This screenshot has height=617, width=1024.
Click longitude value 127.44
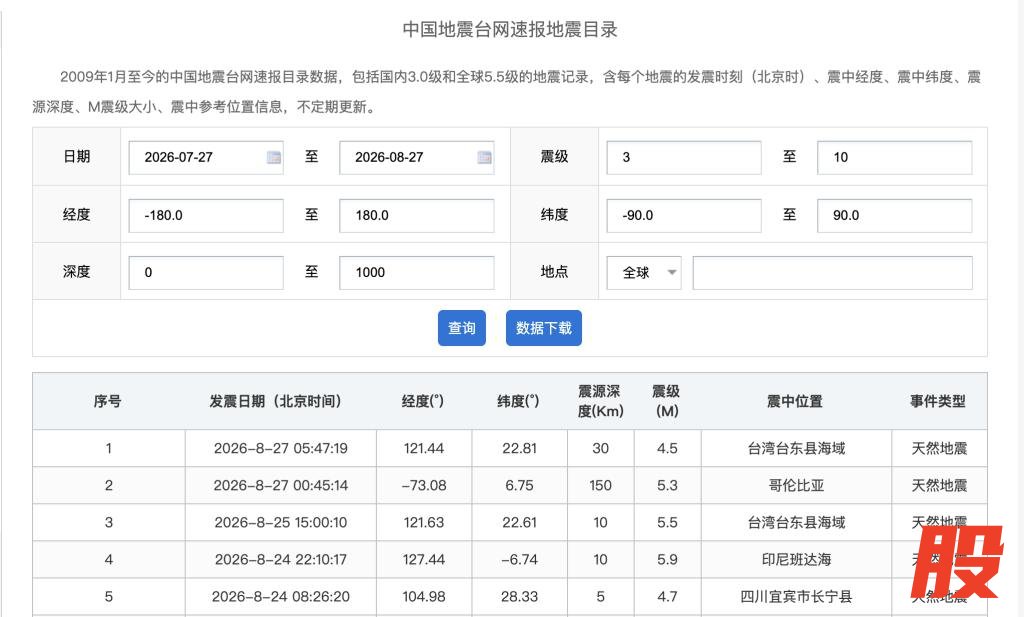pos(424,560)
